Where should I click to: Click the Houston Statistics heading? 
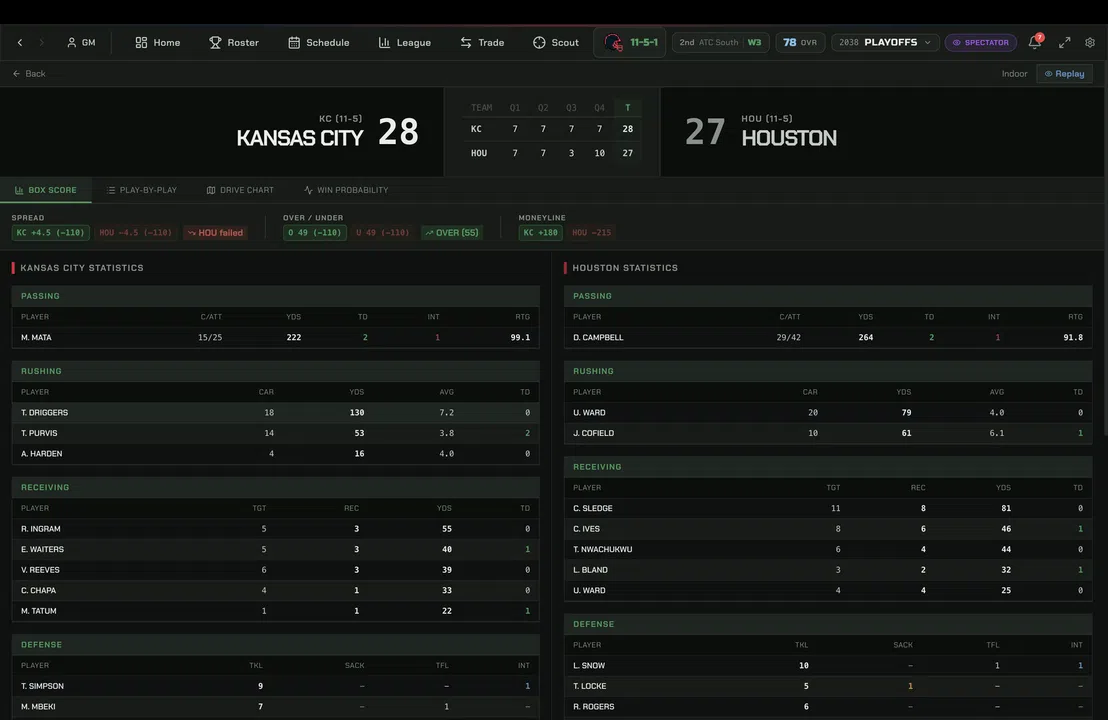tap(625, 268)
